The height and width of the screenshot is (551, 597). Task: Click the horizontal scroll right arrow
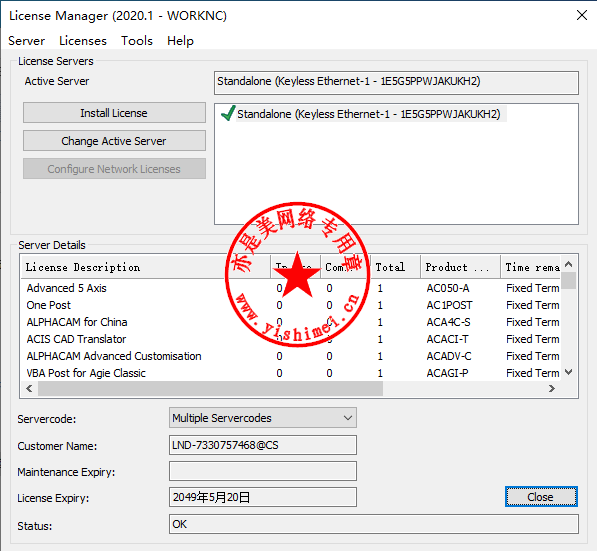(x=551, y=388)
